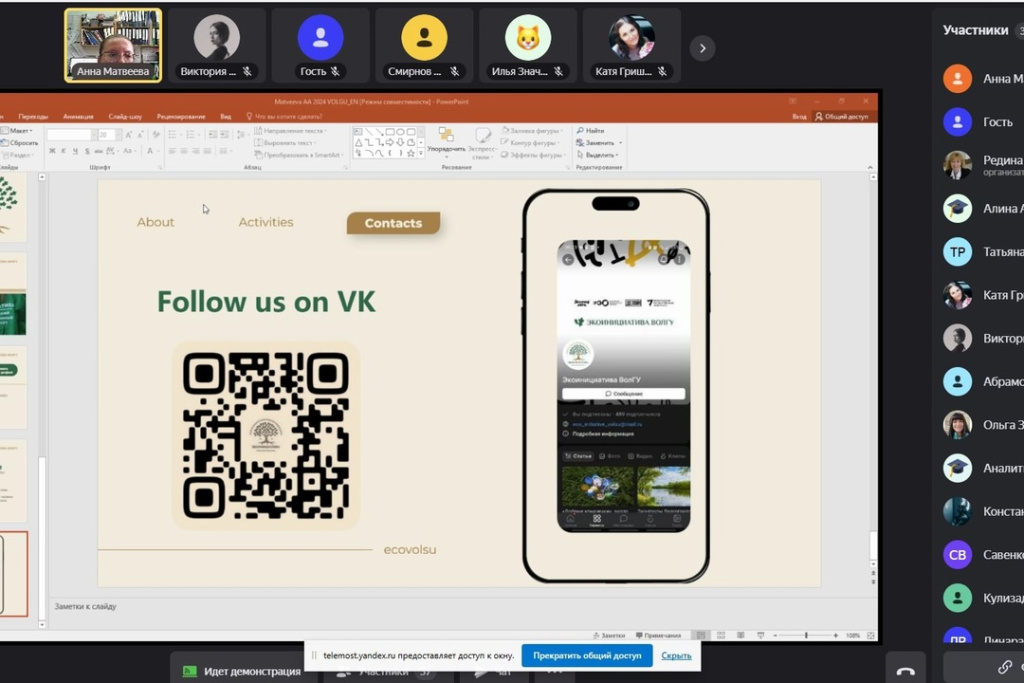This screenshot has width=1024, height=683.
Task: Click Гость in the participants list
Action: pos(982,122)
